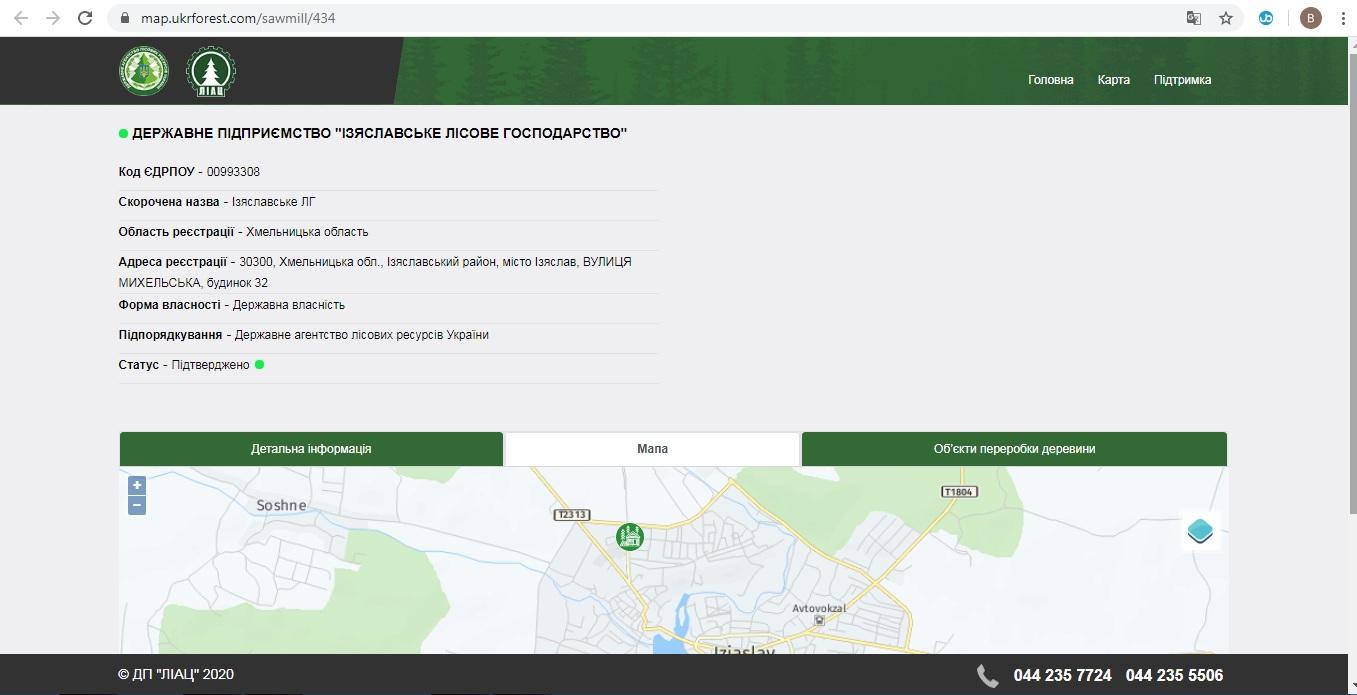Go to Головна page
Screen dimensions: 1357x695
[x=1050, y=80]
